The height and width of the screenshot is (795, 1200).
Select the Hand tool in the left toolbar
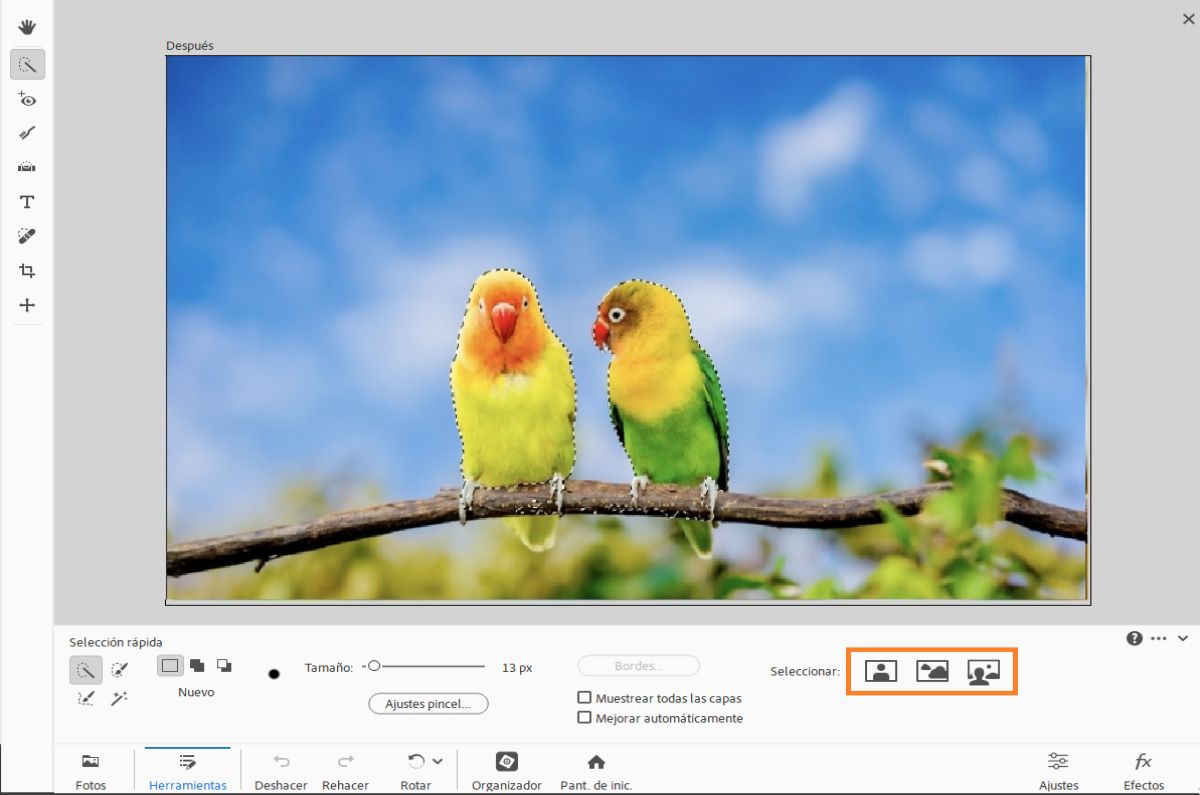[x=27, y=27]
